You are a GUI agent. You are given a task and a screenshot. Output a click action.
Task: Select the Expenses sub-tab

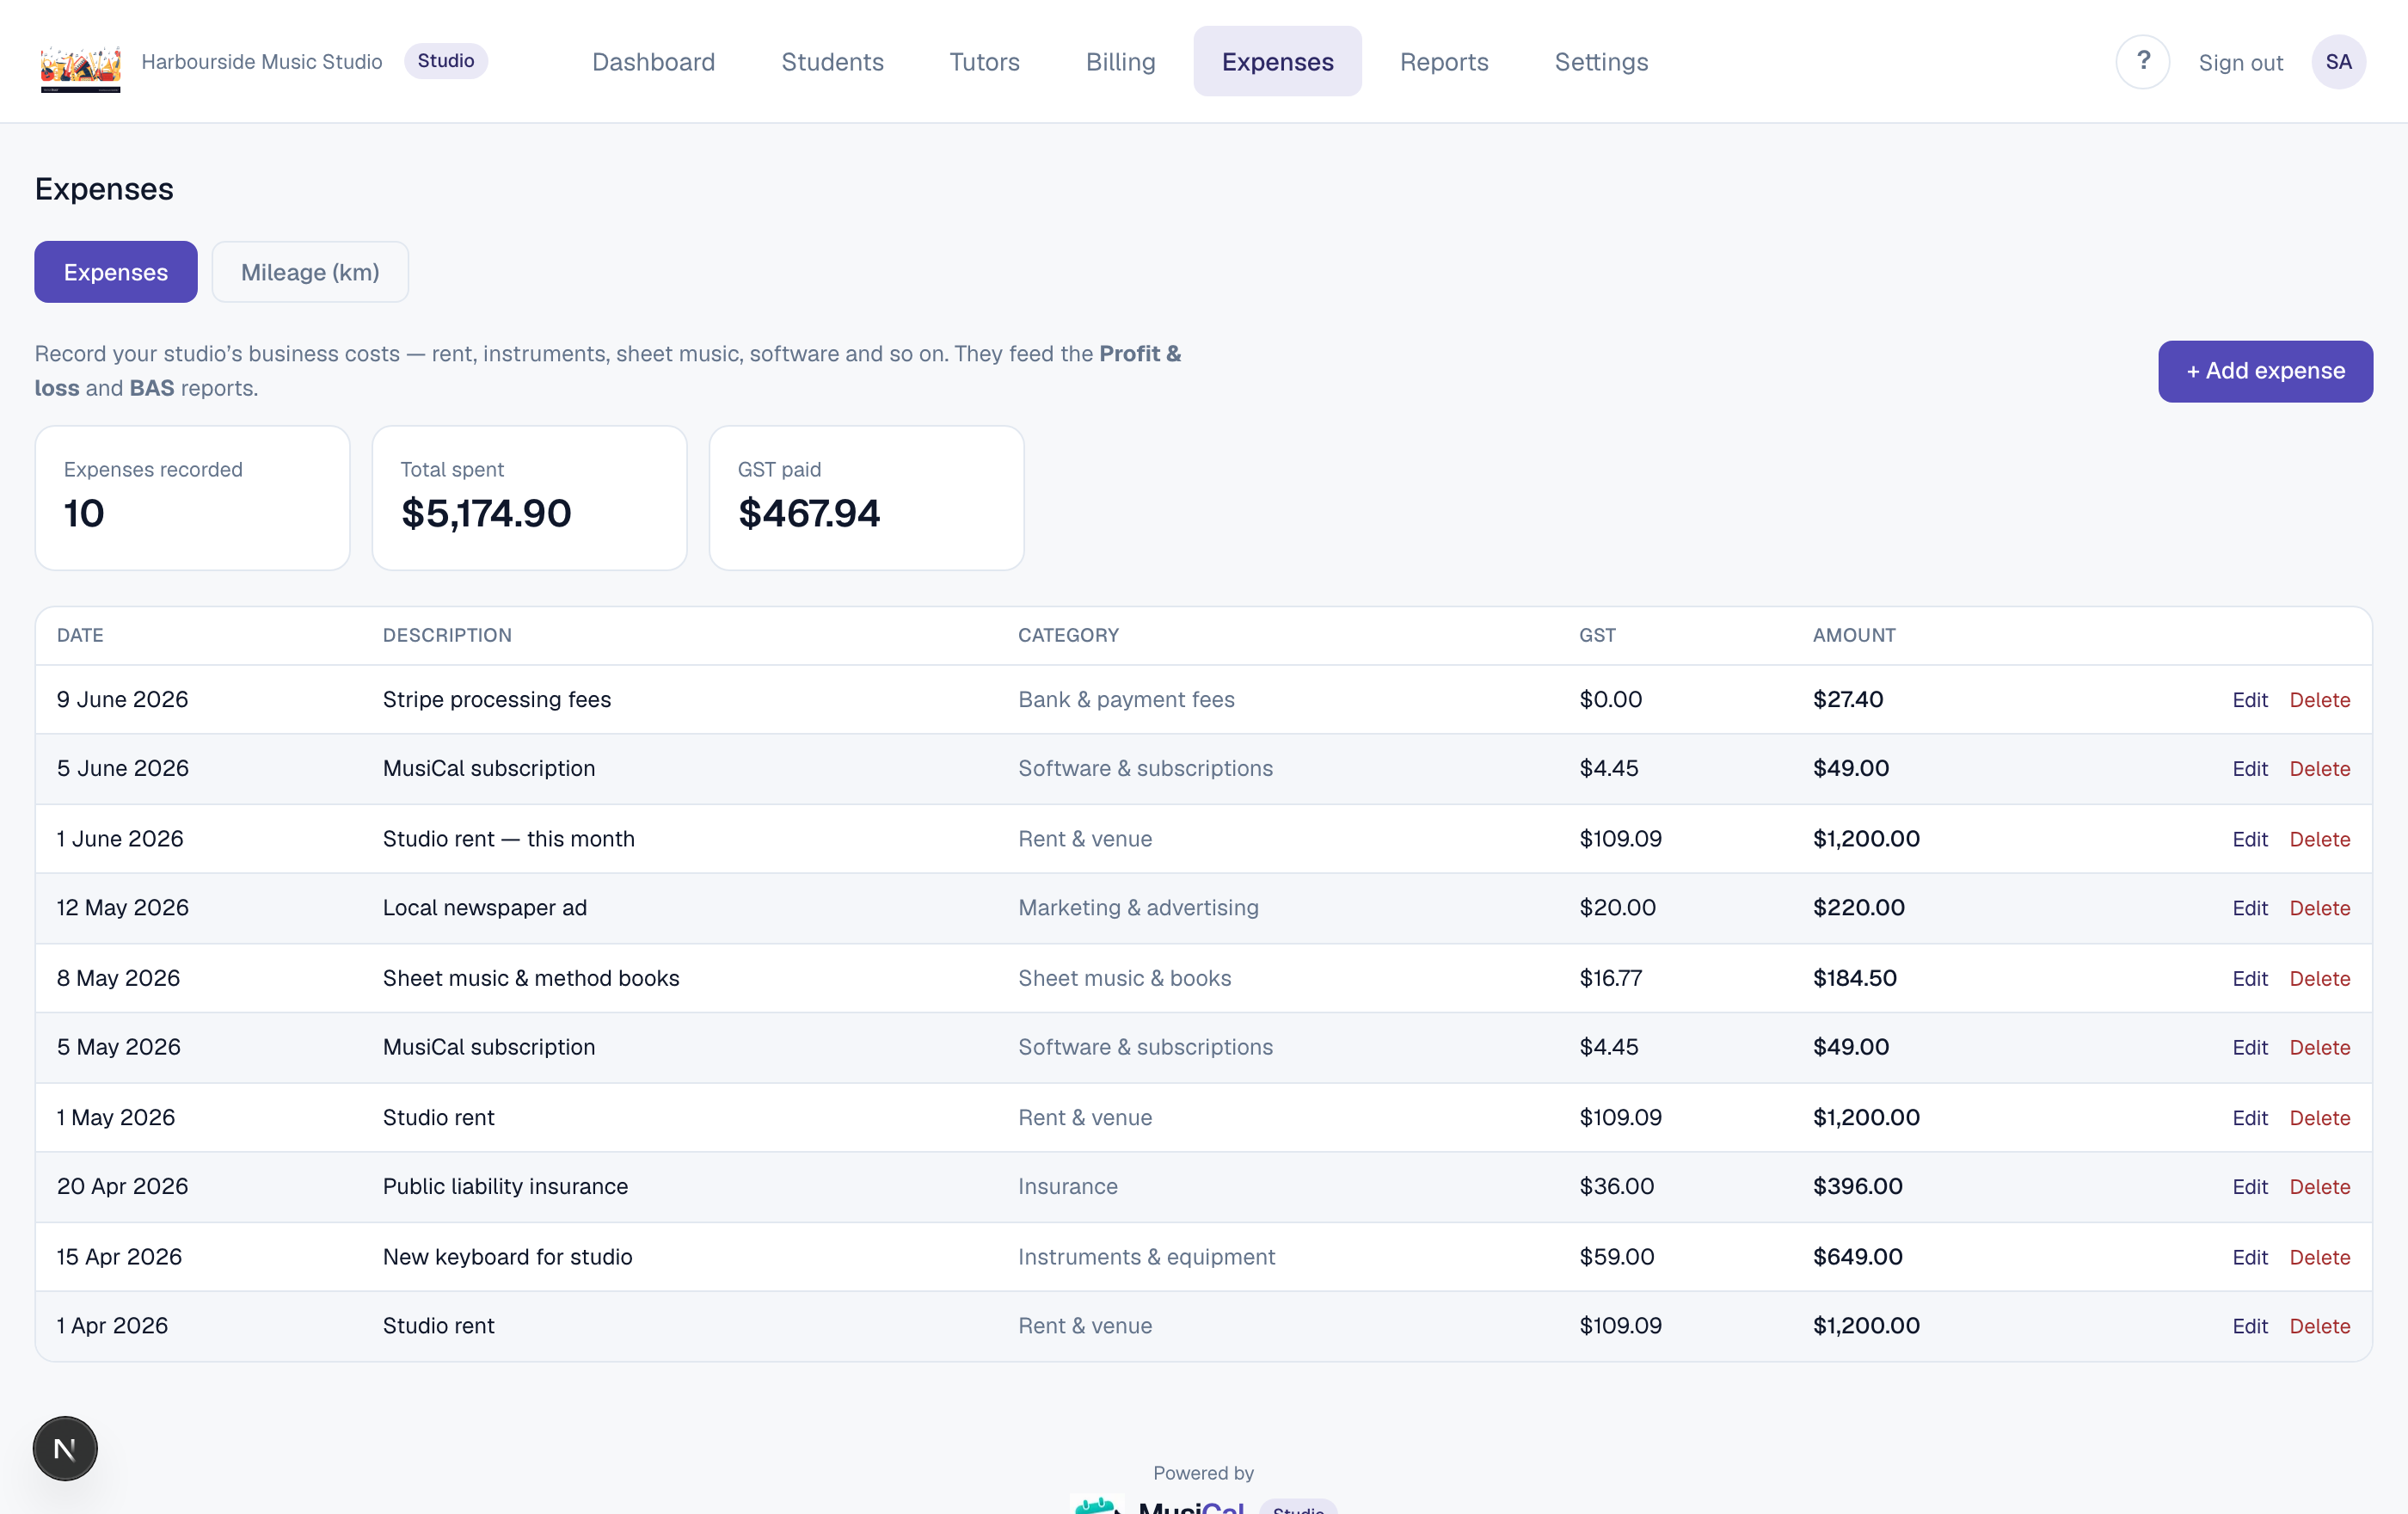[x=116, y=272]
